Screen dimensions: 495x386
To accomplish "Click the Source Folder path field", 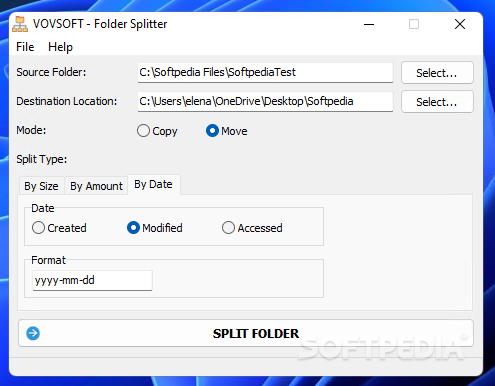I will click(x=265, y=72).
